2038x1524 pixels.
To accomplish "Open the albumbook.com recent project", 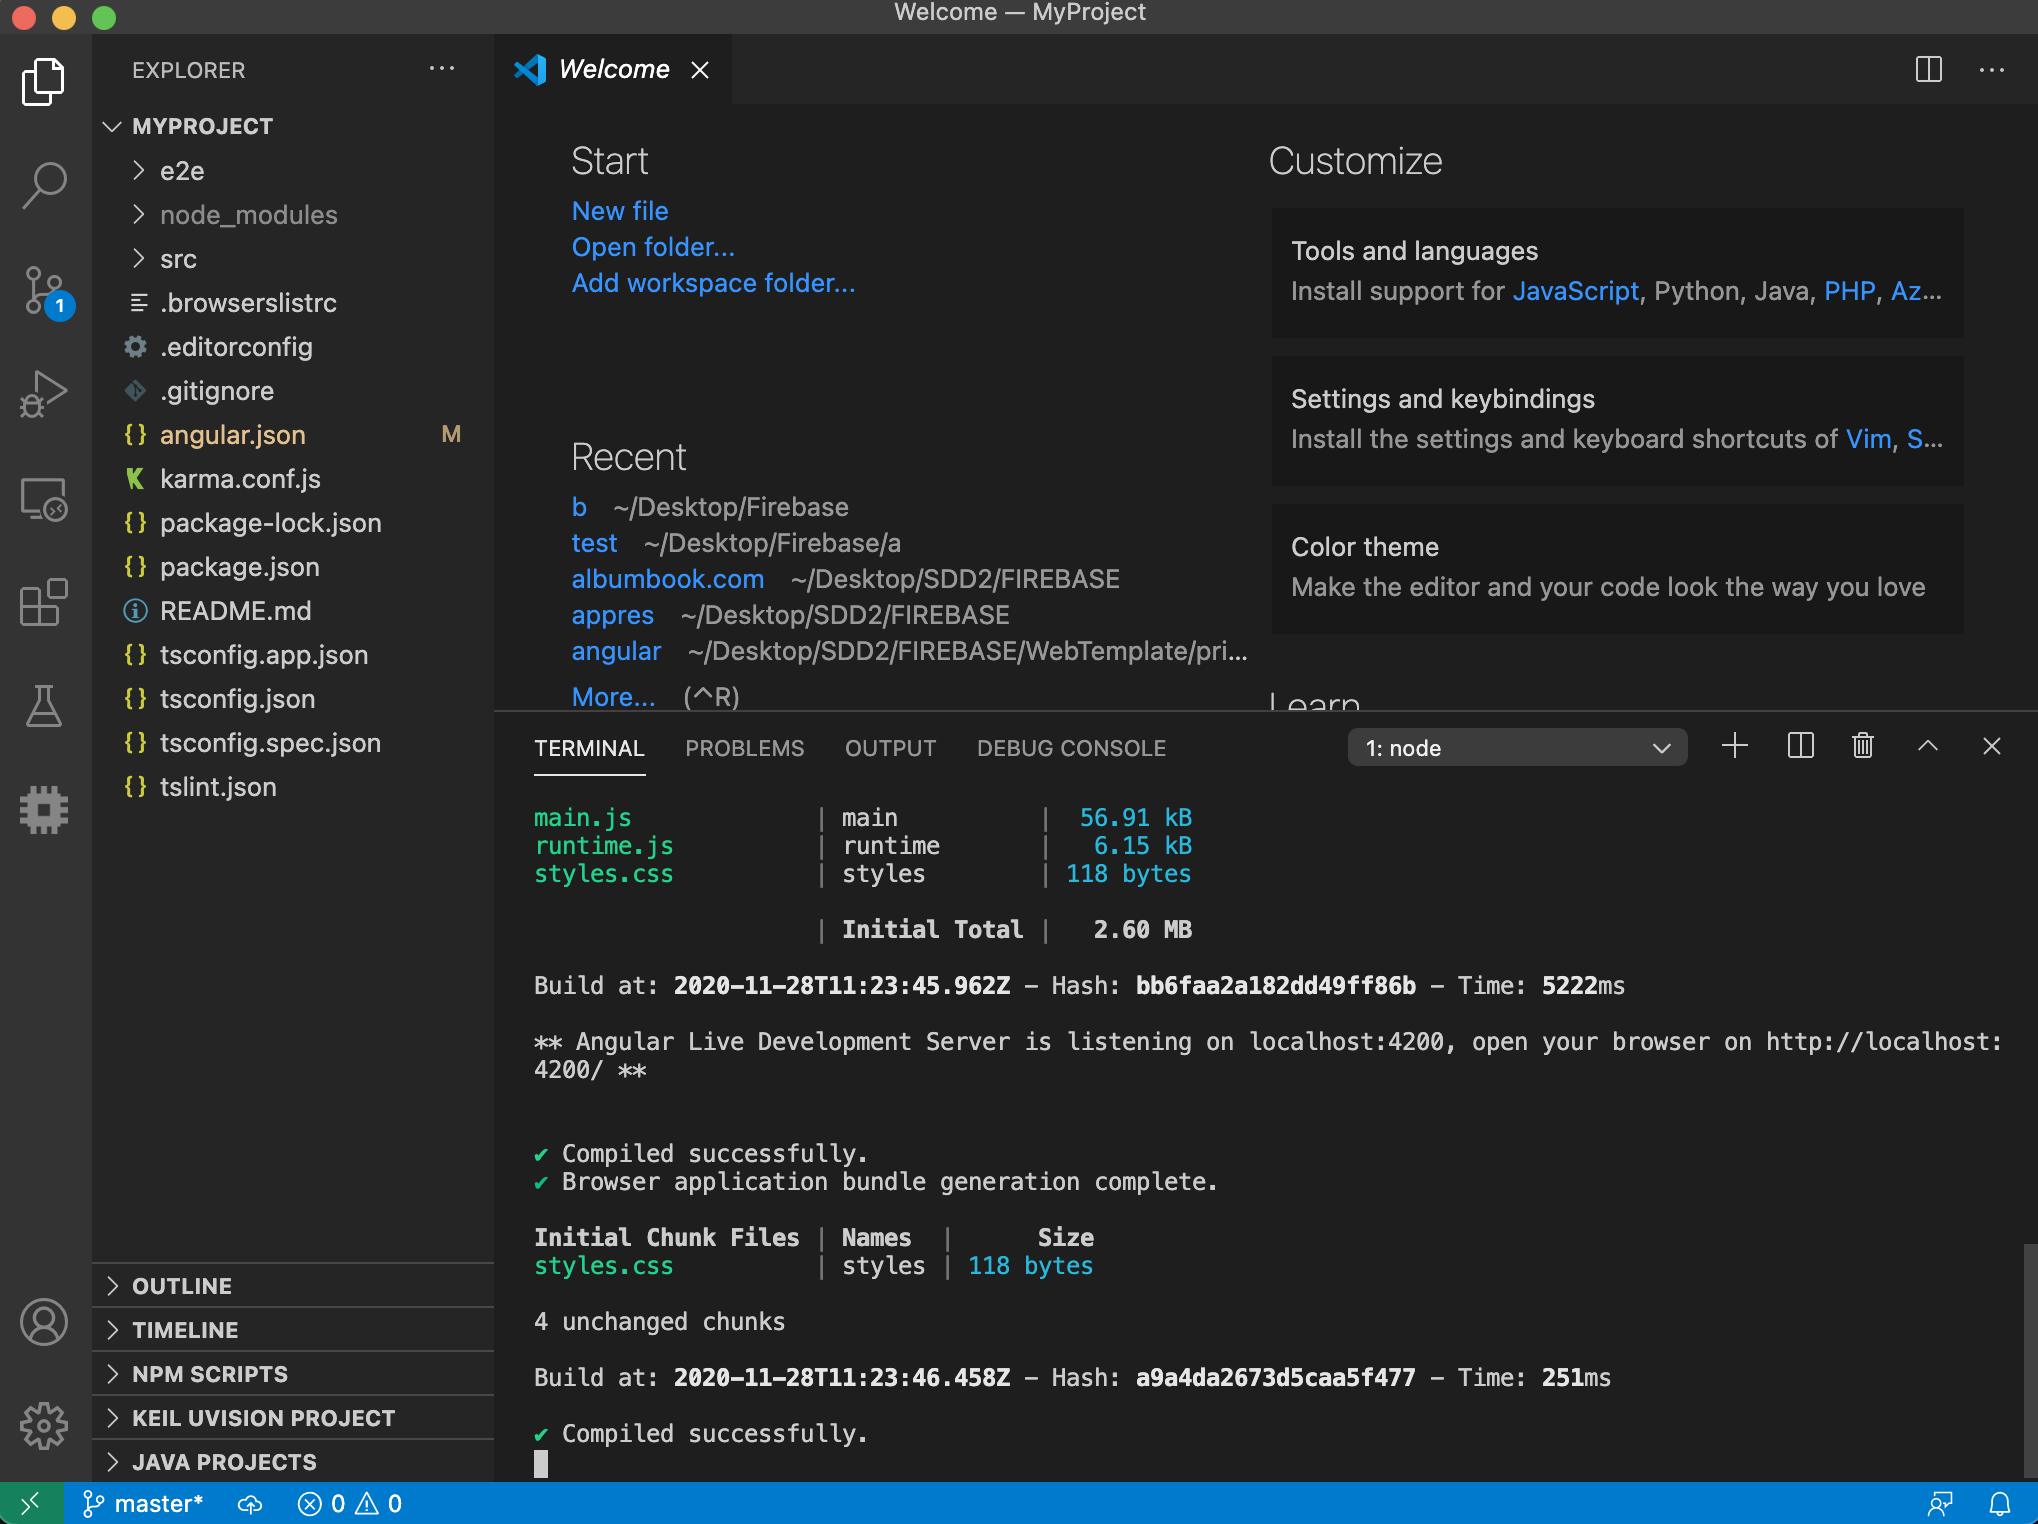I will tap(667, 579).
